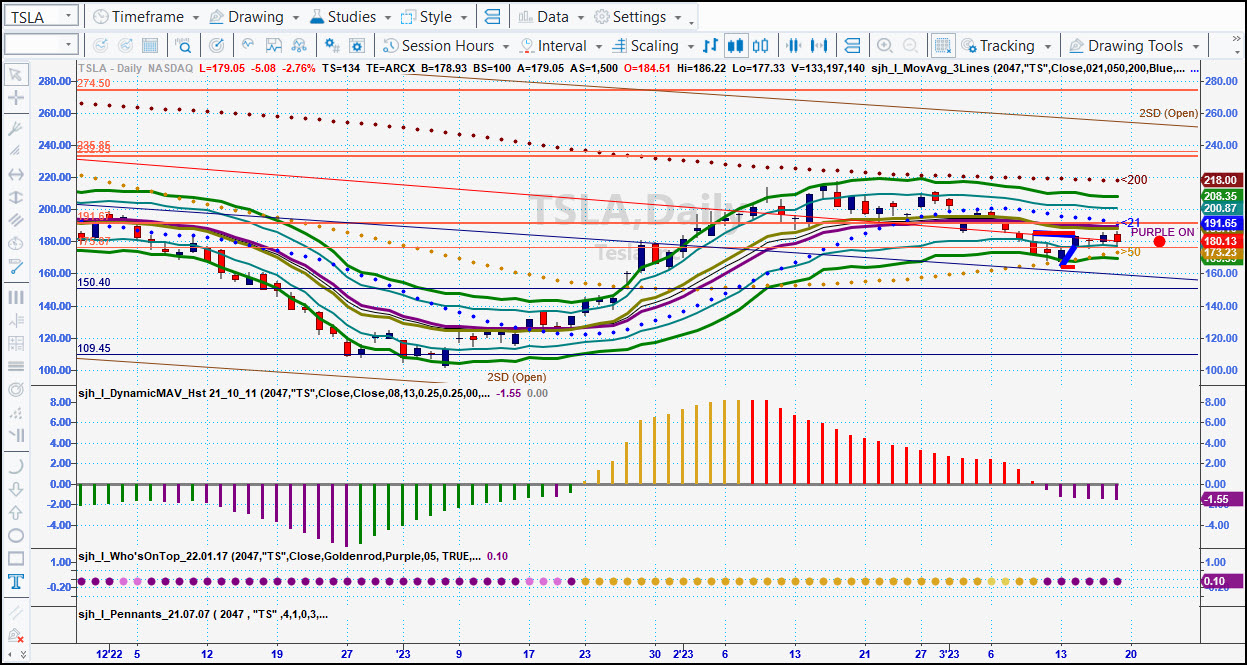This screenshot has width=1247, height=665.
Task: Open the Data menu
Action: (551, 17)
